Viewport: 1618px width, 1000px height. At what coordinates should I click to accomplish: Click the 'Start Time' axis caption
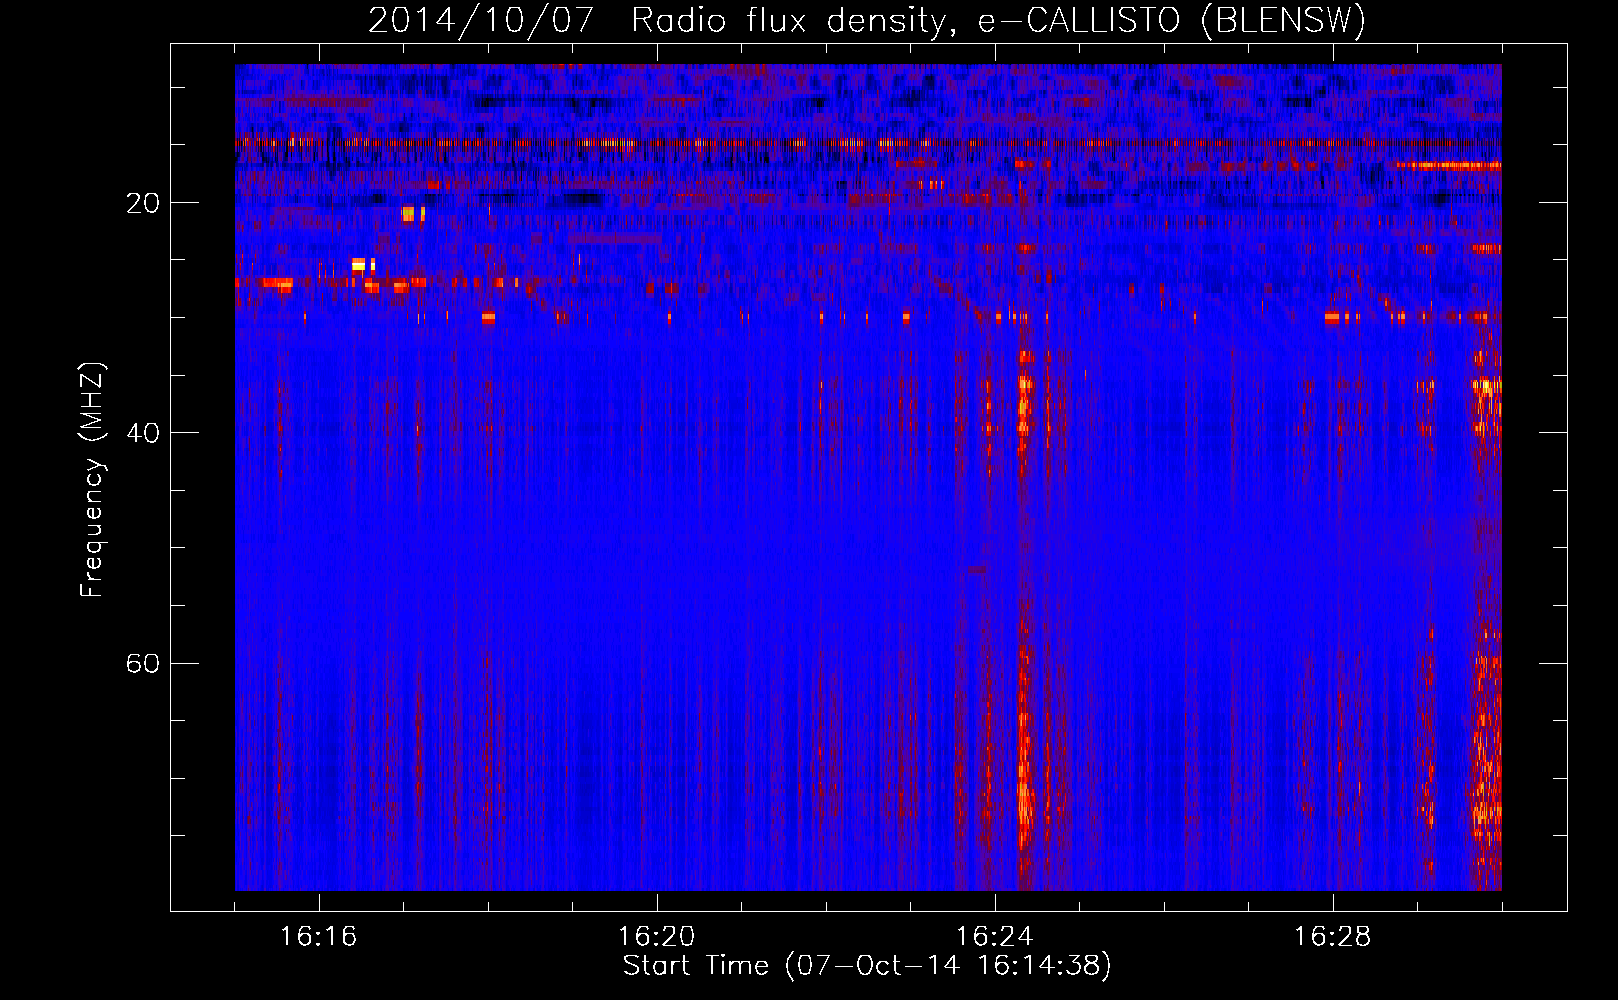tap(867, 966)
